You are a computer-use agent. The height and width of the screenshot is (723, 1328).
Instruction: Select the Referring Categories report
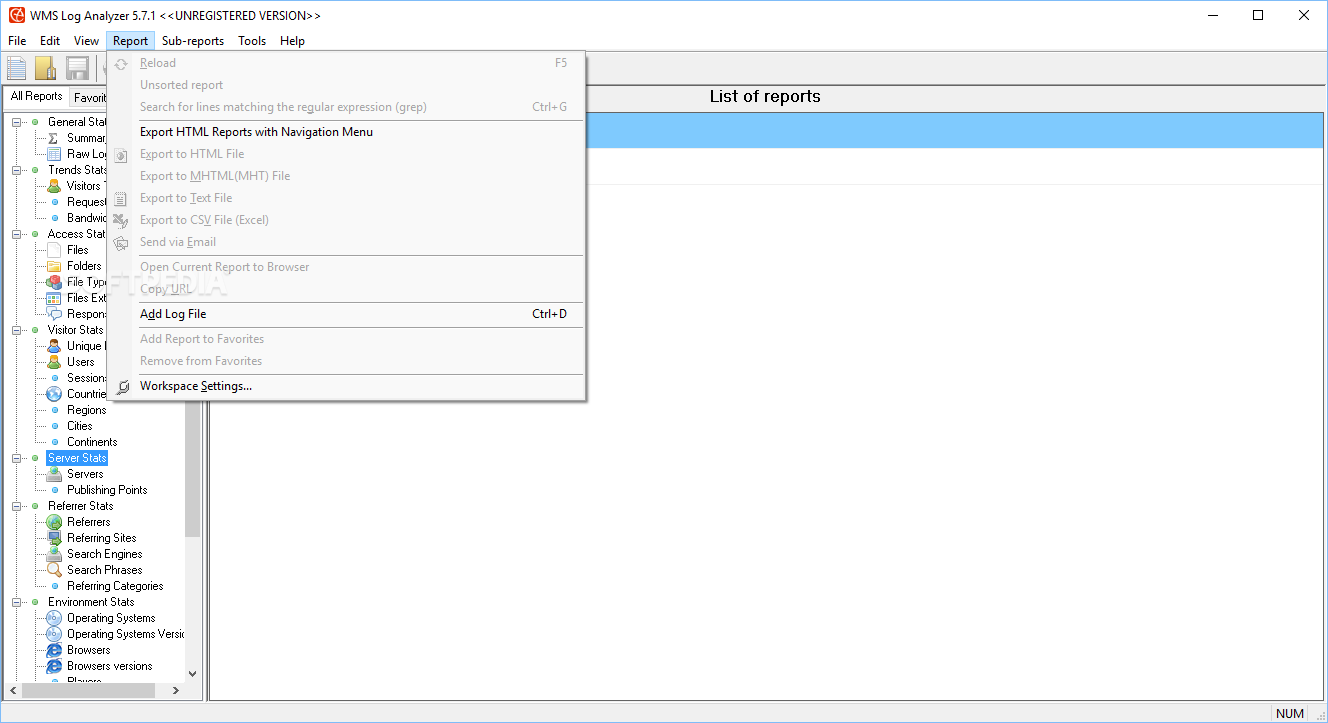click(115, 586)
